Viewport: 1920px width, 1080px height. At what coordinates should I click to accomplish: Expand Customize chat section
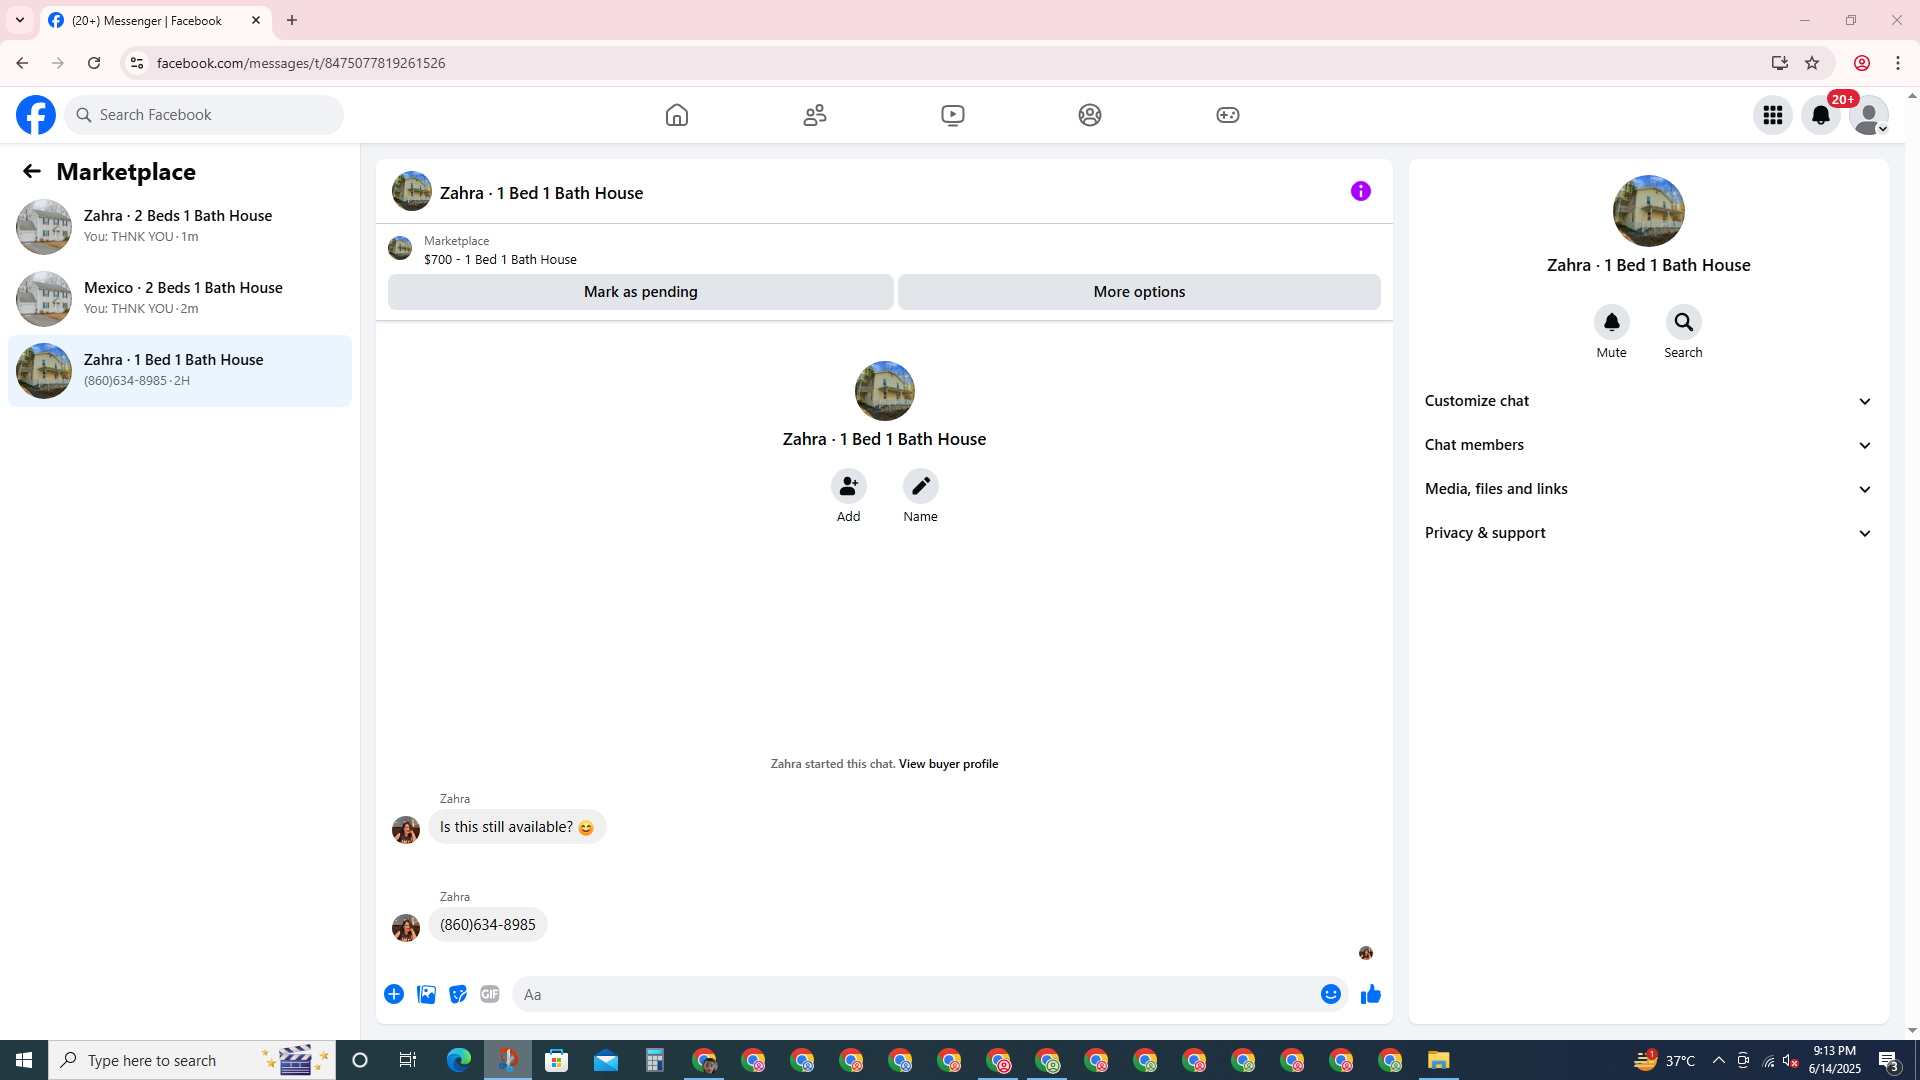click(1648, 401)
